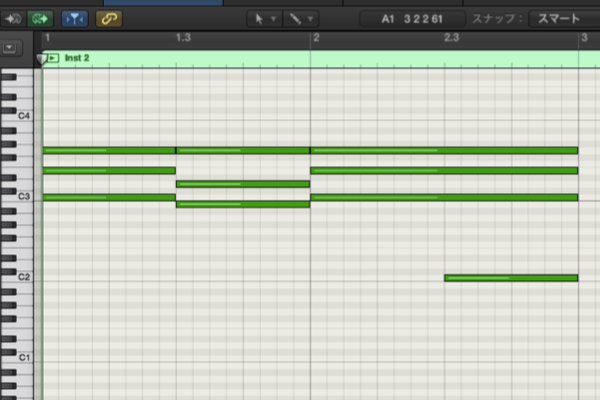
Task: Click the playhead handle at region start
Action: click(41, 59)
